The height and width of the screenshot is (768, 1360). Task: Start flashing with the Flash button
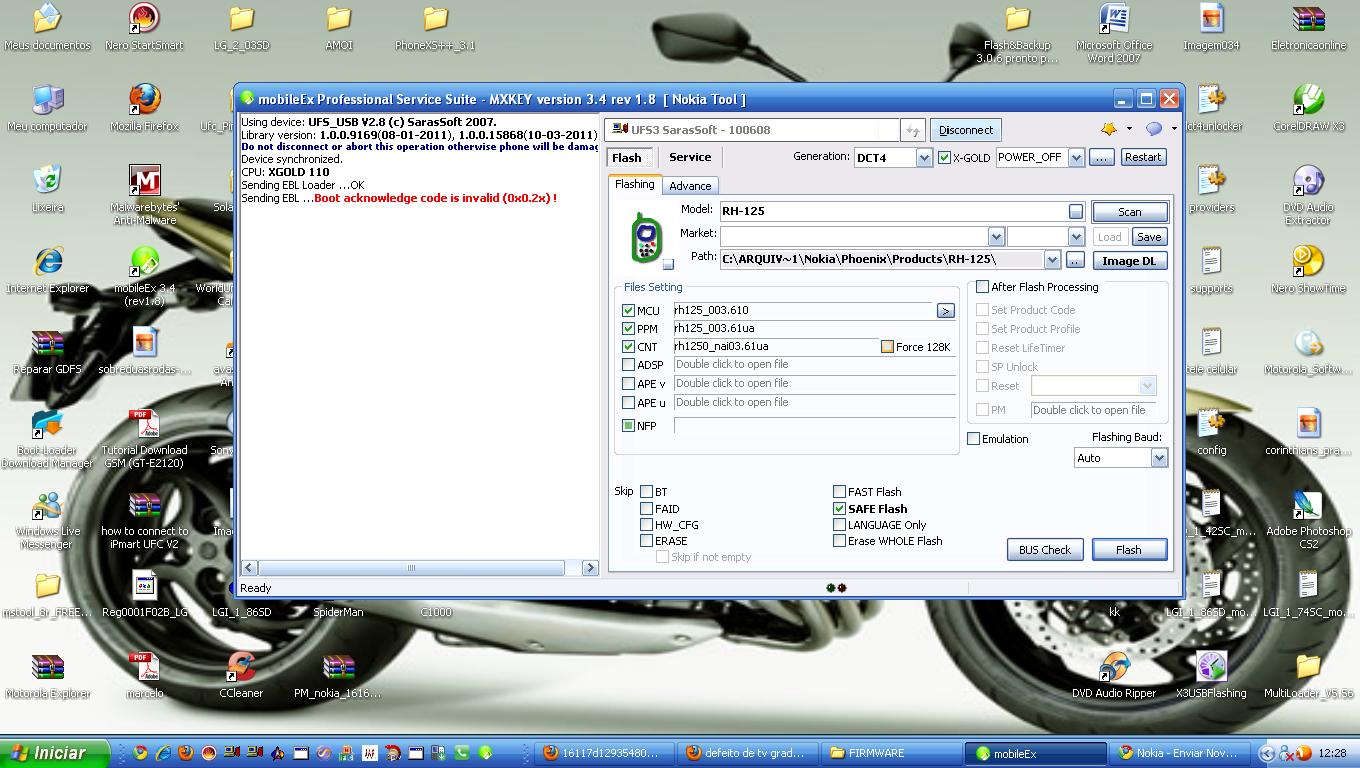(x=1129, y=550)
